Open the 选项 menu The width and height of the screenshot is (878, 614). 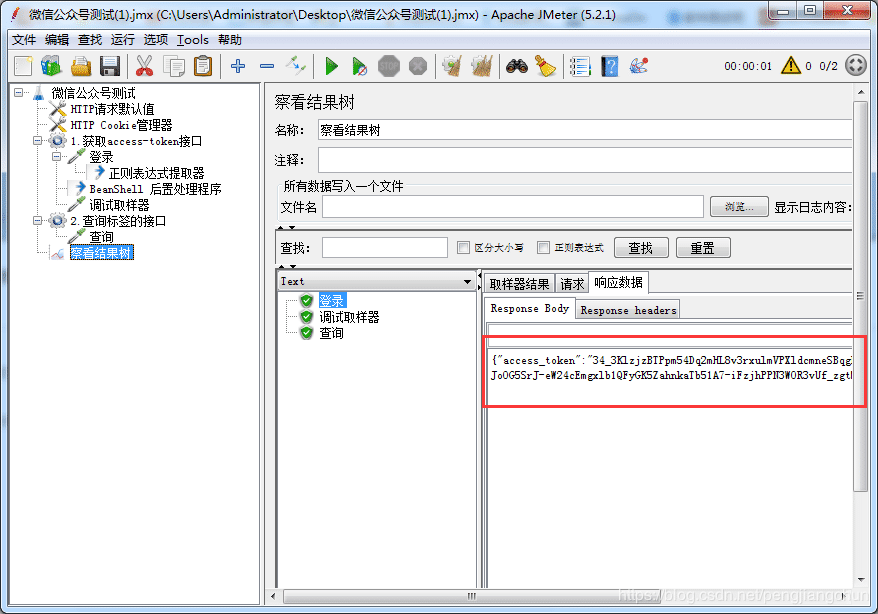coord(155,40)
